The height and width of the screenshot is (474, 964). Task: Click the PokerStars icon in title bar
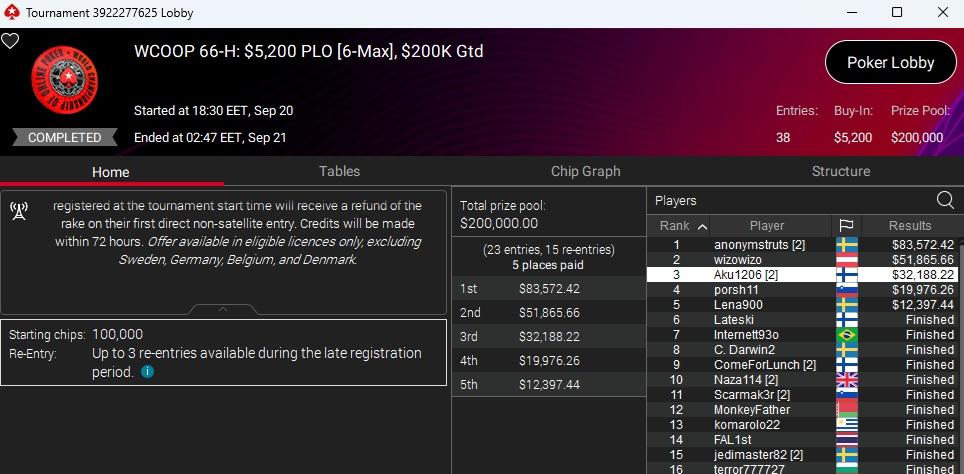(x=11, y=13)
